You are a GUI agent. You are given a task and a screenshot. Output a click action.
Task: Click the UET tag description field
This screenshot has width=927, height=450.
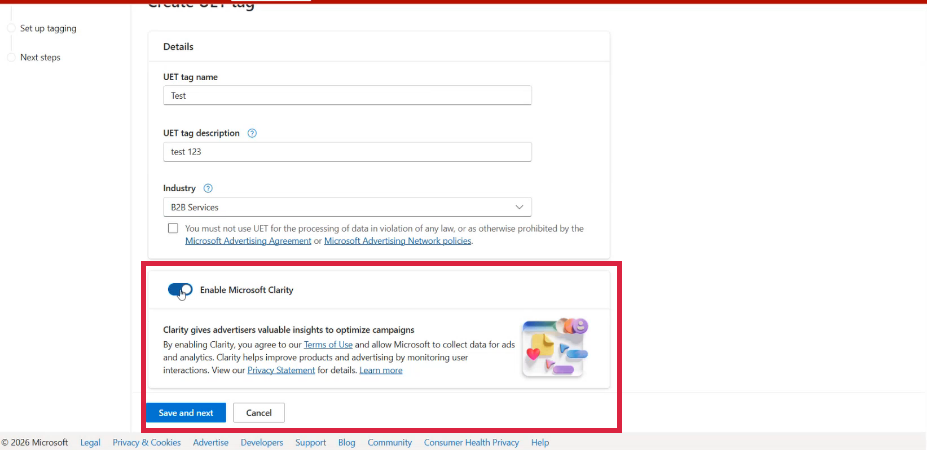(x=347, y=151)
